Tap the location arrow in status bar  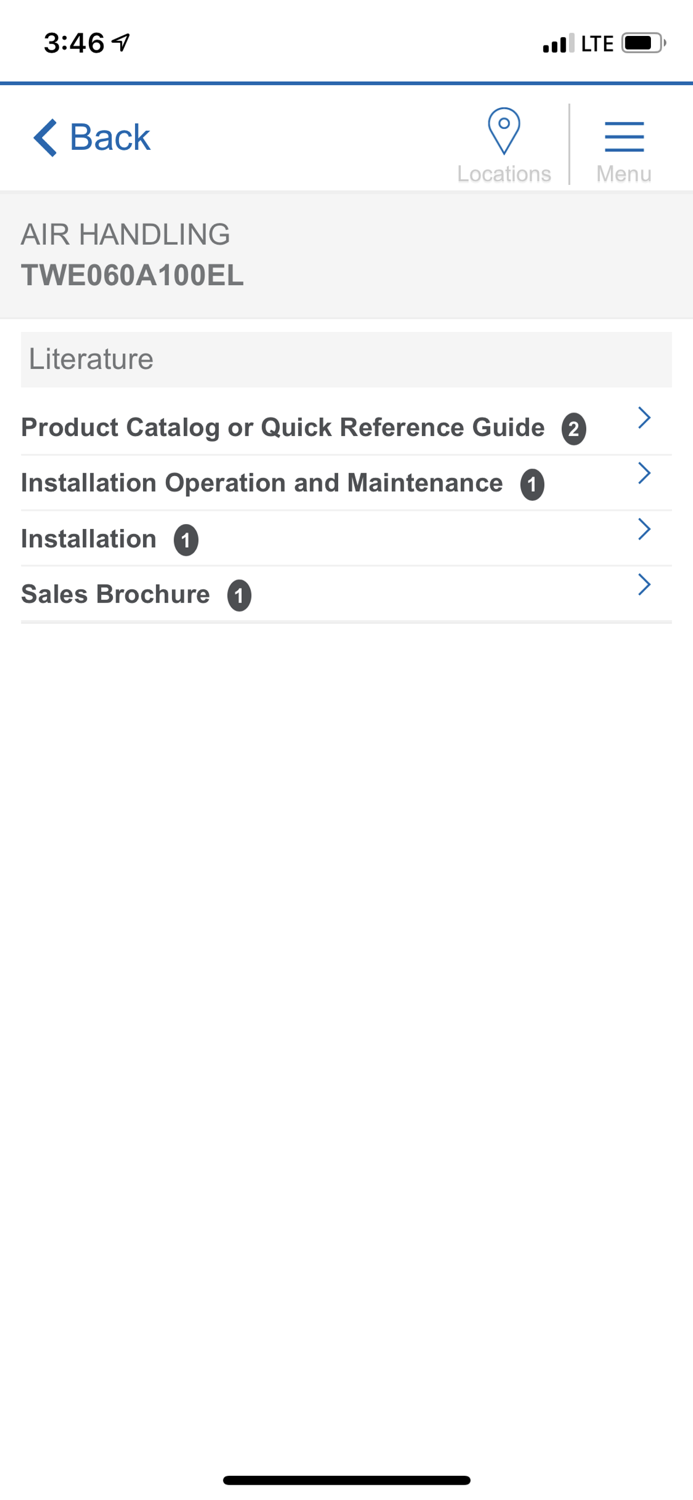tap(121, 42)
